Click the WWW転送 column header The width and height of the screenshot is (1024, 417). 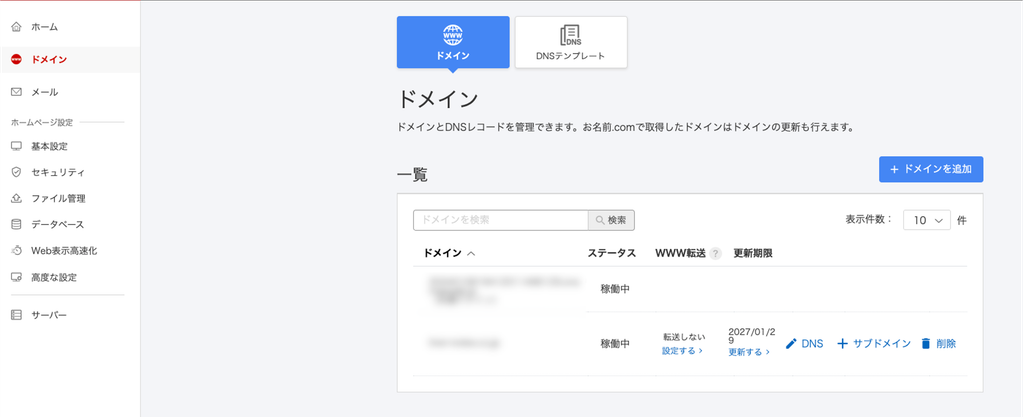(x=680, y=254)
